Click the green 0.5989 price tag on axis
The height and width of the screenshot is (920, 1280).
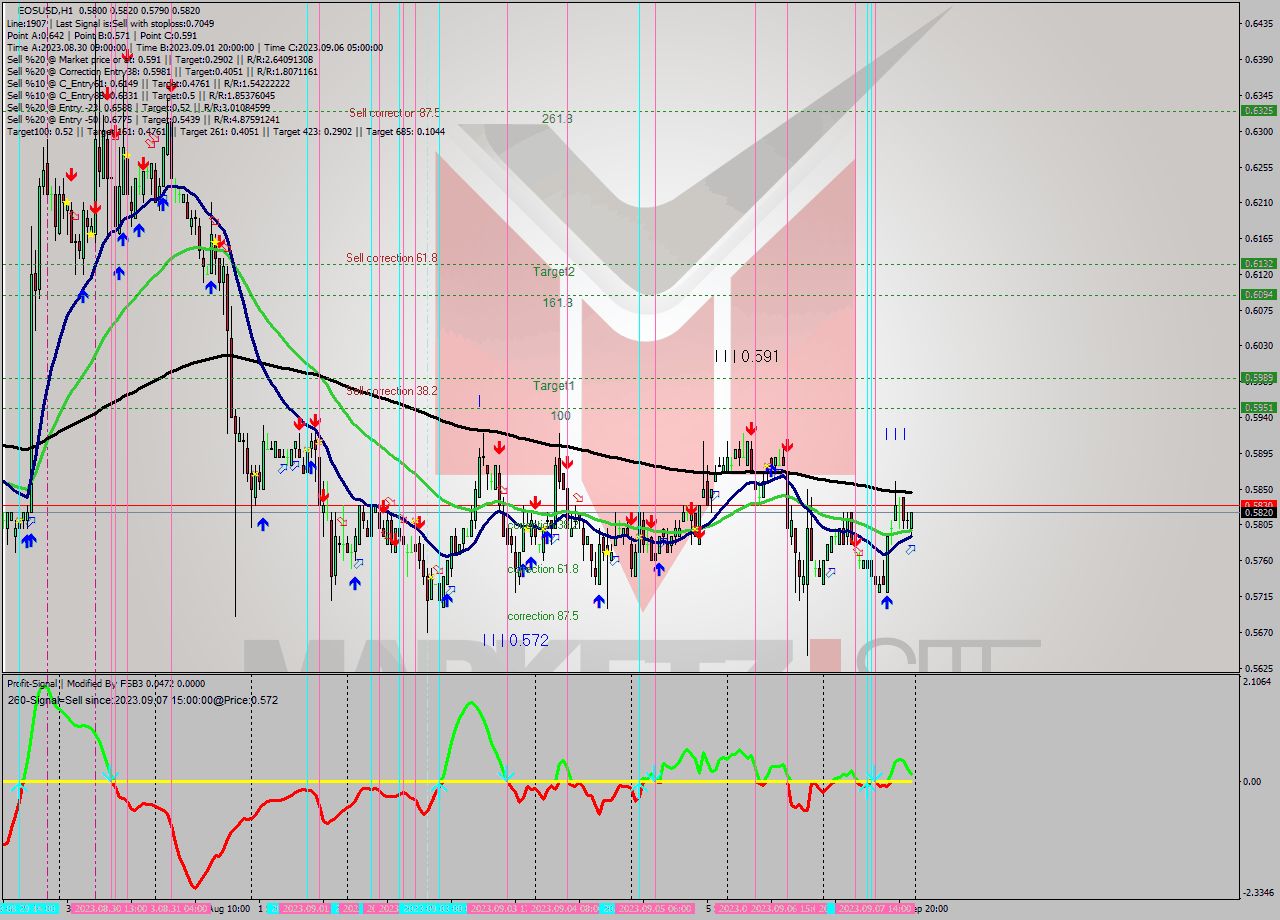(1257, 378)
